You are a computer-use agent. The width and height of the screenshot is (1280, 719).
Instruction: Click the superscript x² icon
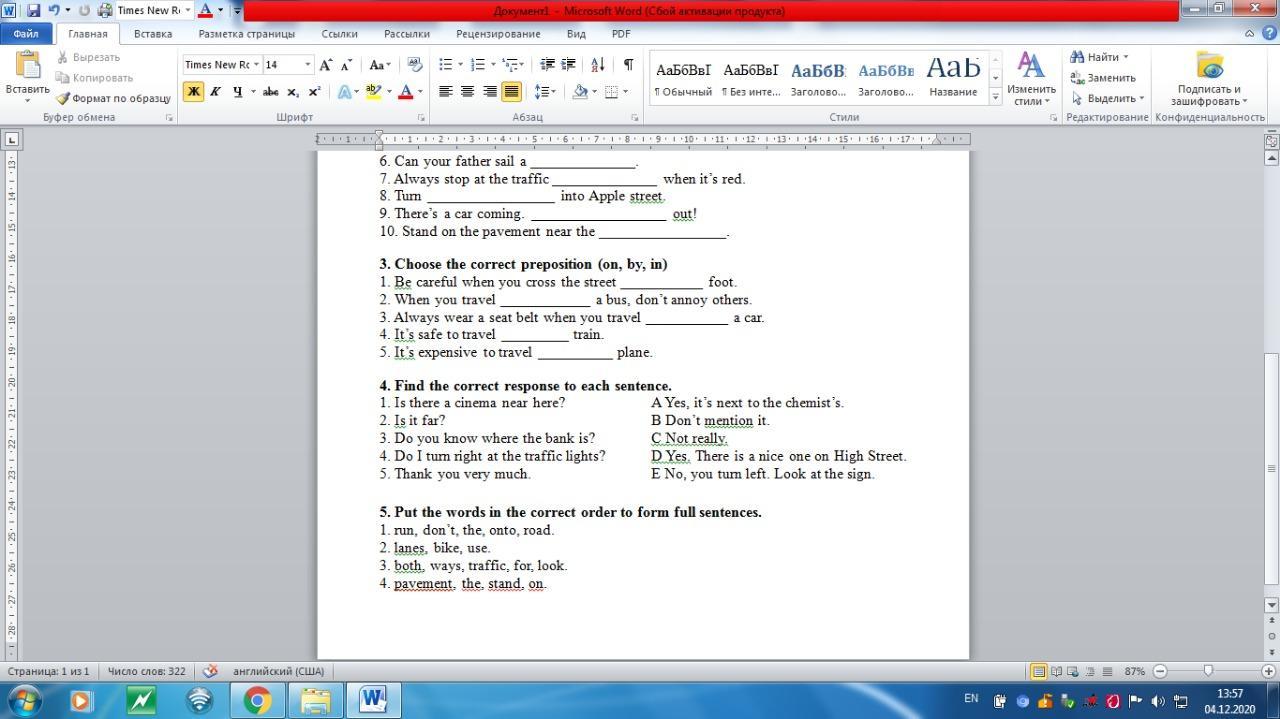(314, 92)
